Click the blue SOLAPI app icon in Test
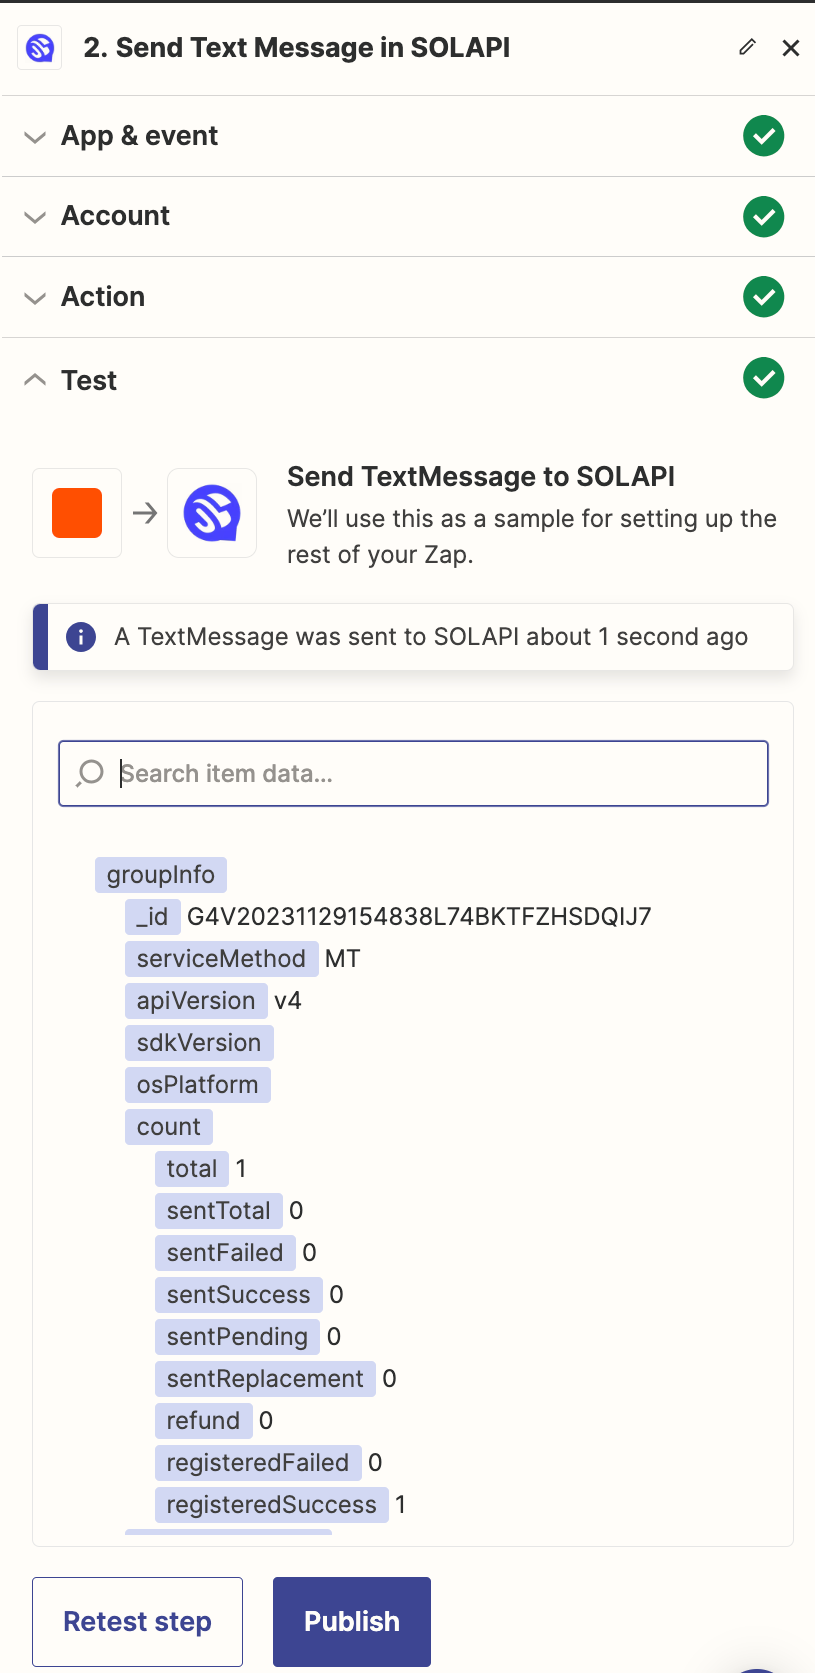 click(x=212, y=513)
